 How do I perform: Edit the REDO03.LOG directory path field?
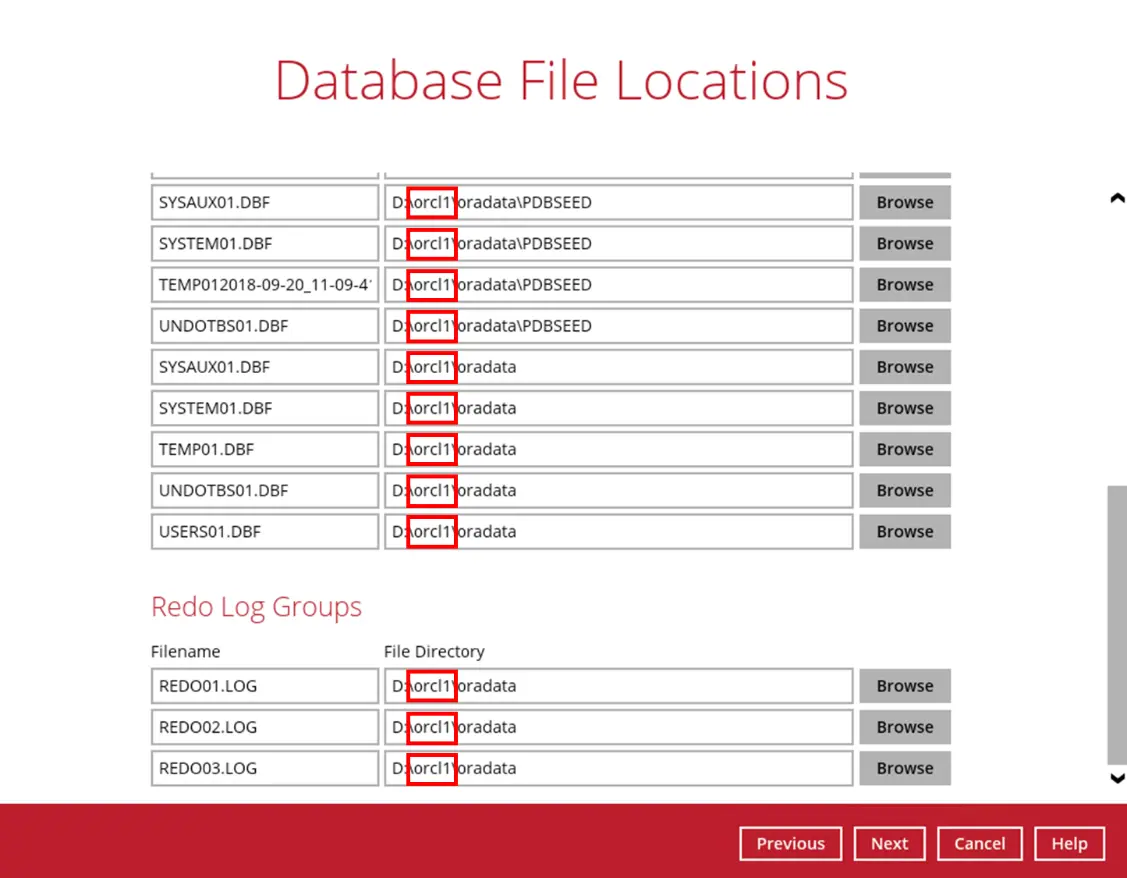pyautogui.click(x=617, y=767)
